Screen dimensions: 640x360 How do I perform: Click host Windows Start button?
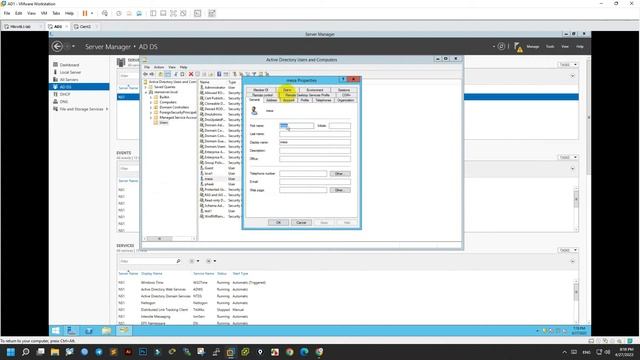(x=11, y=352)
